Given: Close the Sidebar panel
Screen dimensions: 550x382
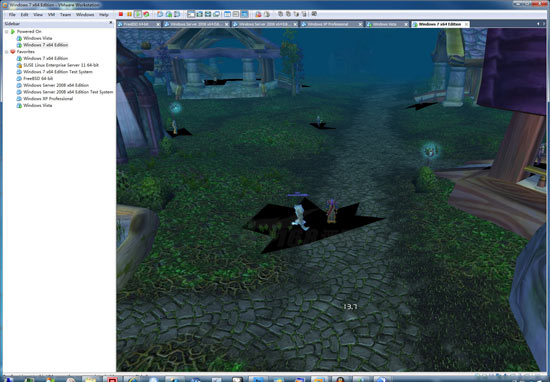Looking at the screenshot, I should [111, 23].
